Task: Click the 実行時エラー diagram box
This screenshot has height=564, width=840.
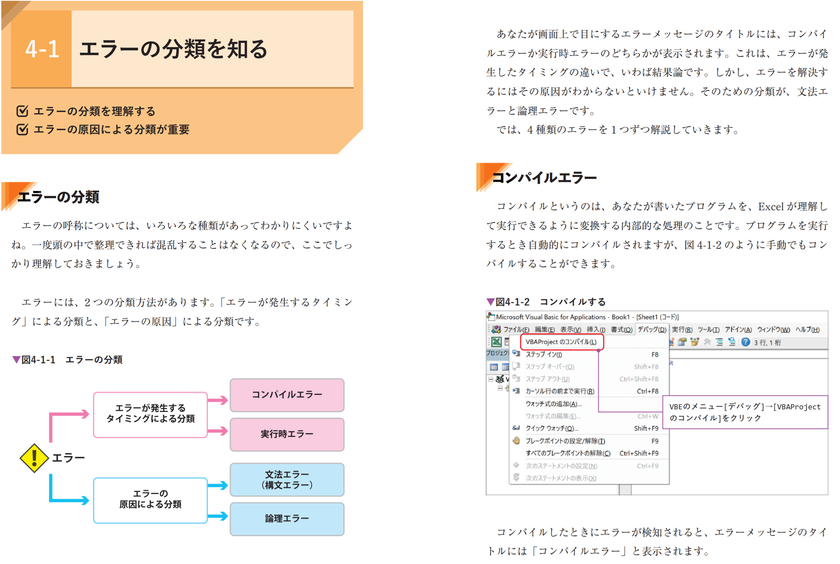Action: point(287,434)
